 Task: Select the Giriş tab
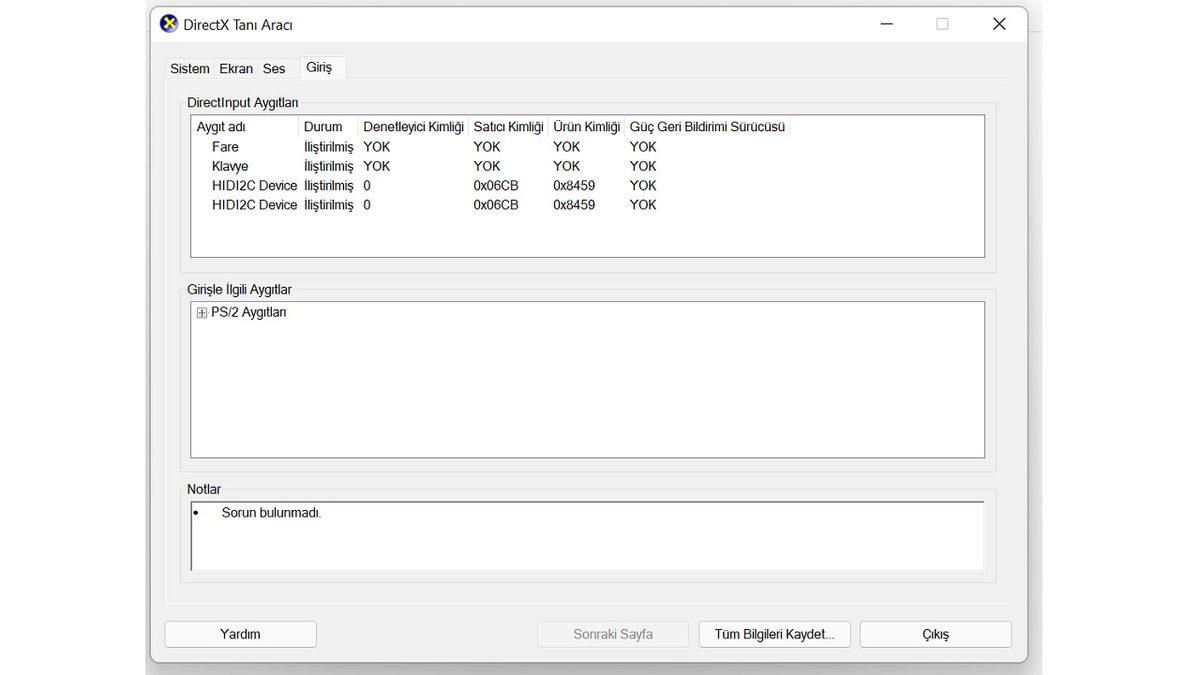tap(319, 68)
